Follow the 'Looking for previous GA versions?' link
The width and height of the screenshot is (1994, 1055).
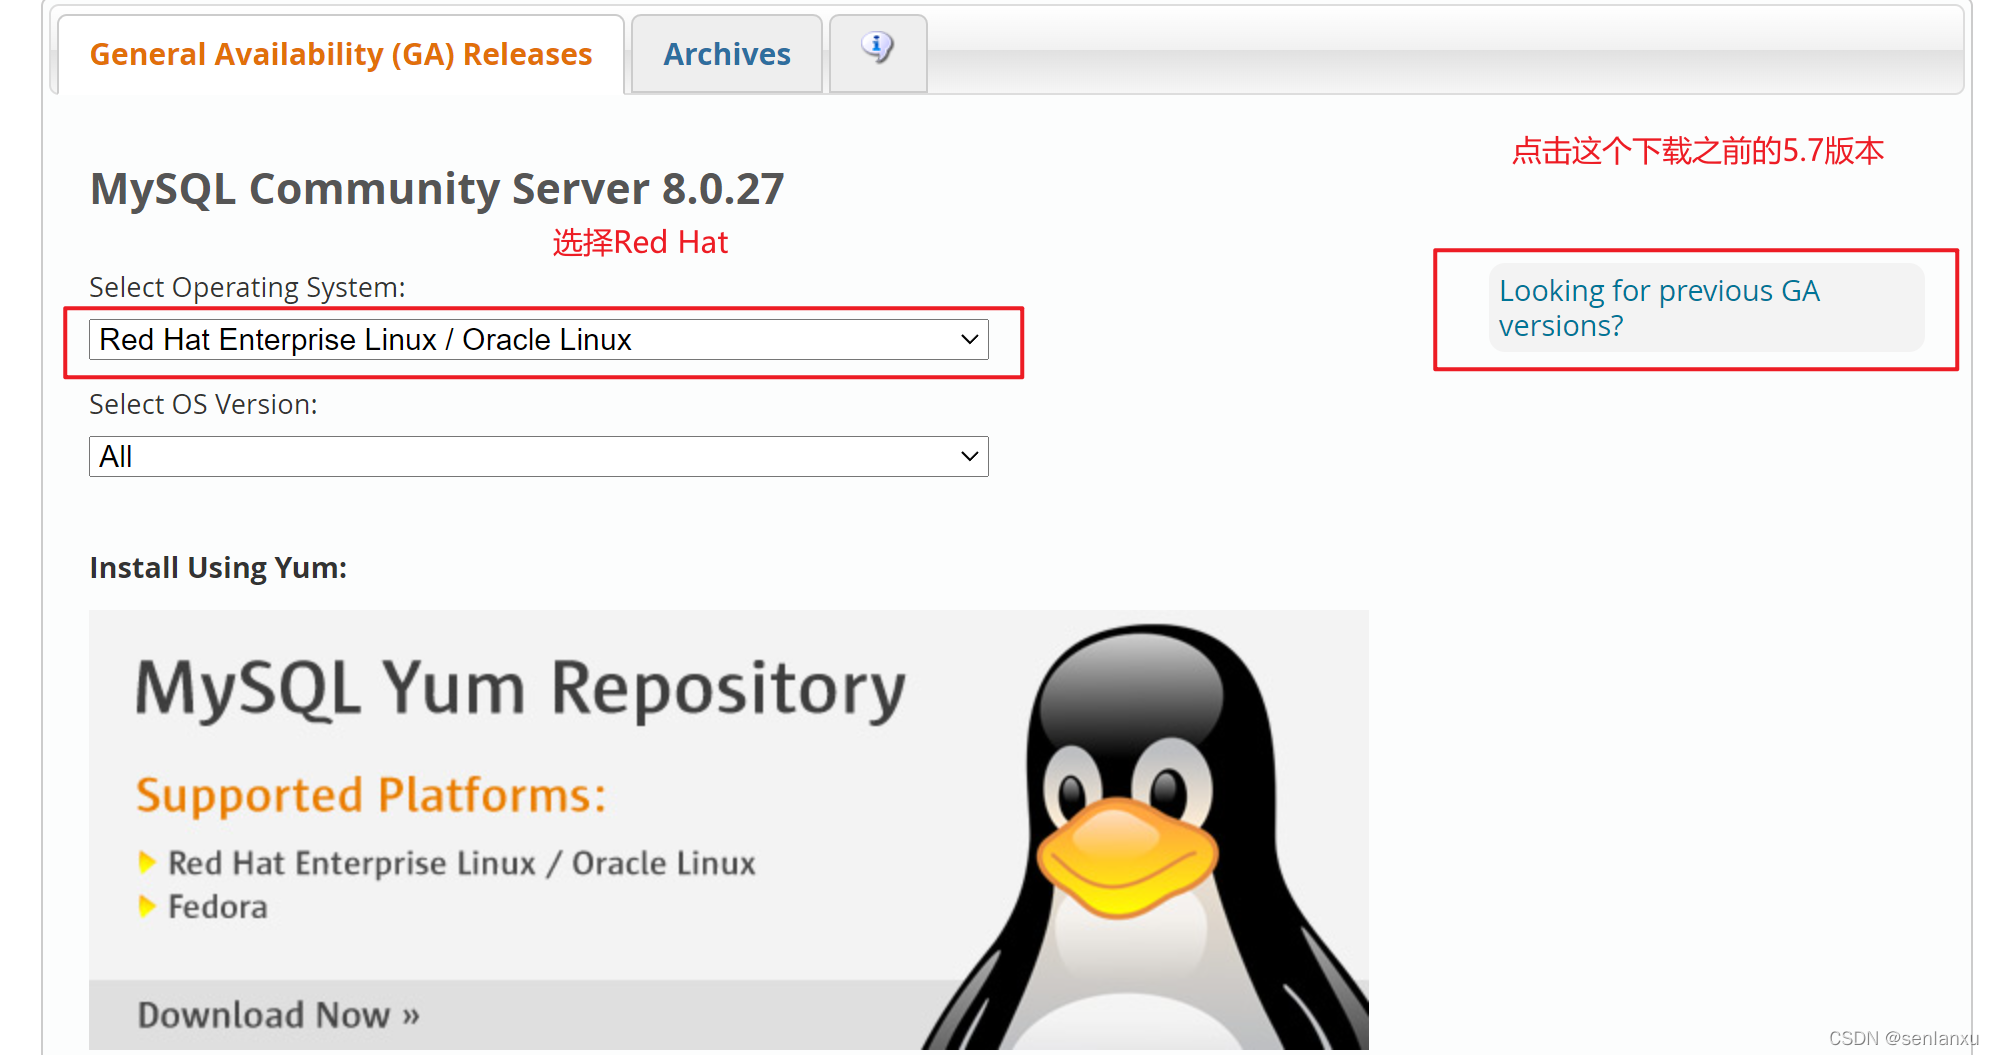(x=1659, y=308)
